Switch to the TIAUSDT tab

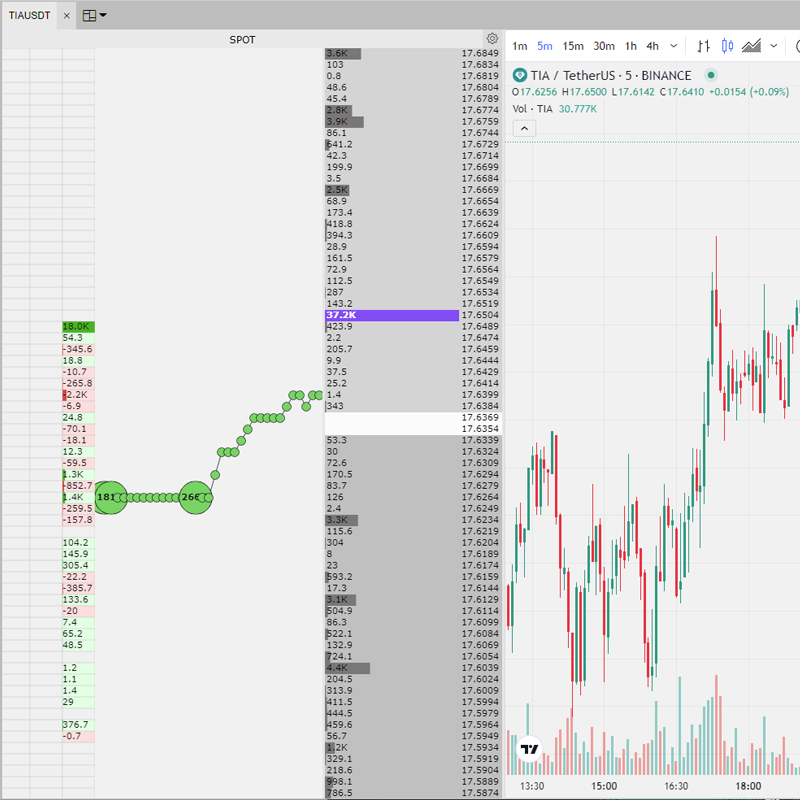(x=30, y=16)
